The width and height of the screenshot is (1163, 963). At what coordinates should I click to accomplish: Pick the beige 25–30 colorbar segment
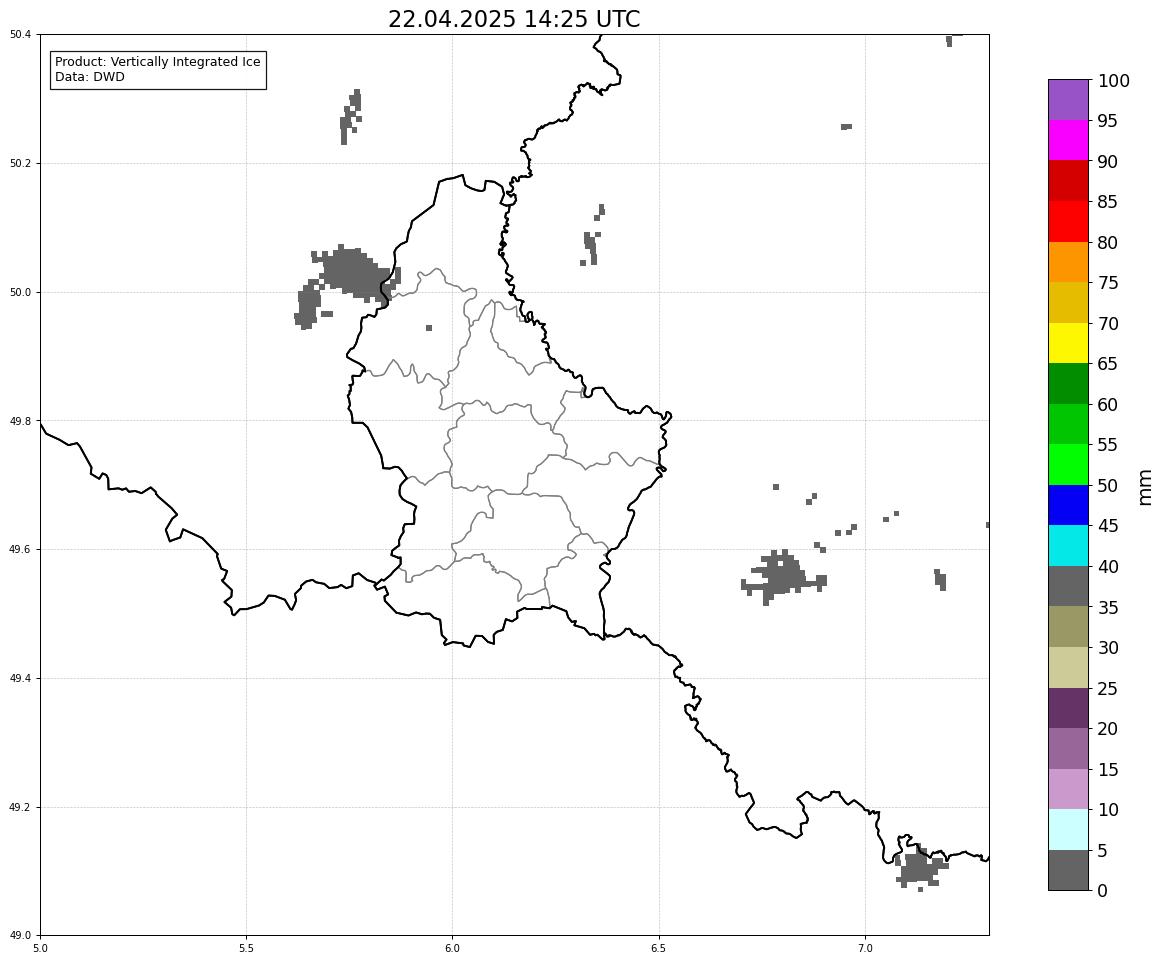point(1068,667)
